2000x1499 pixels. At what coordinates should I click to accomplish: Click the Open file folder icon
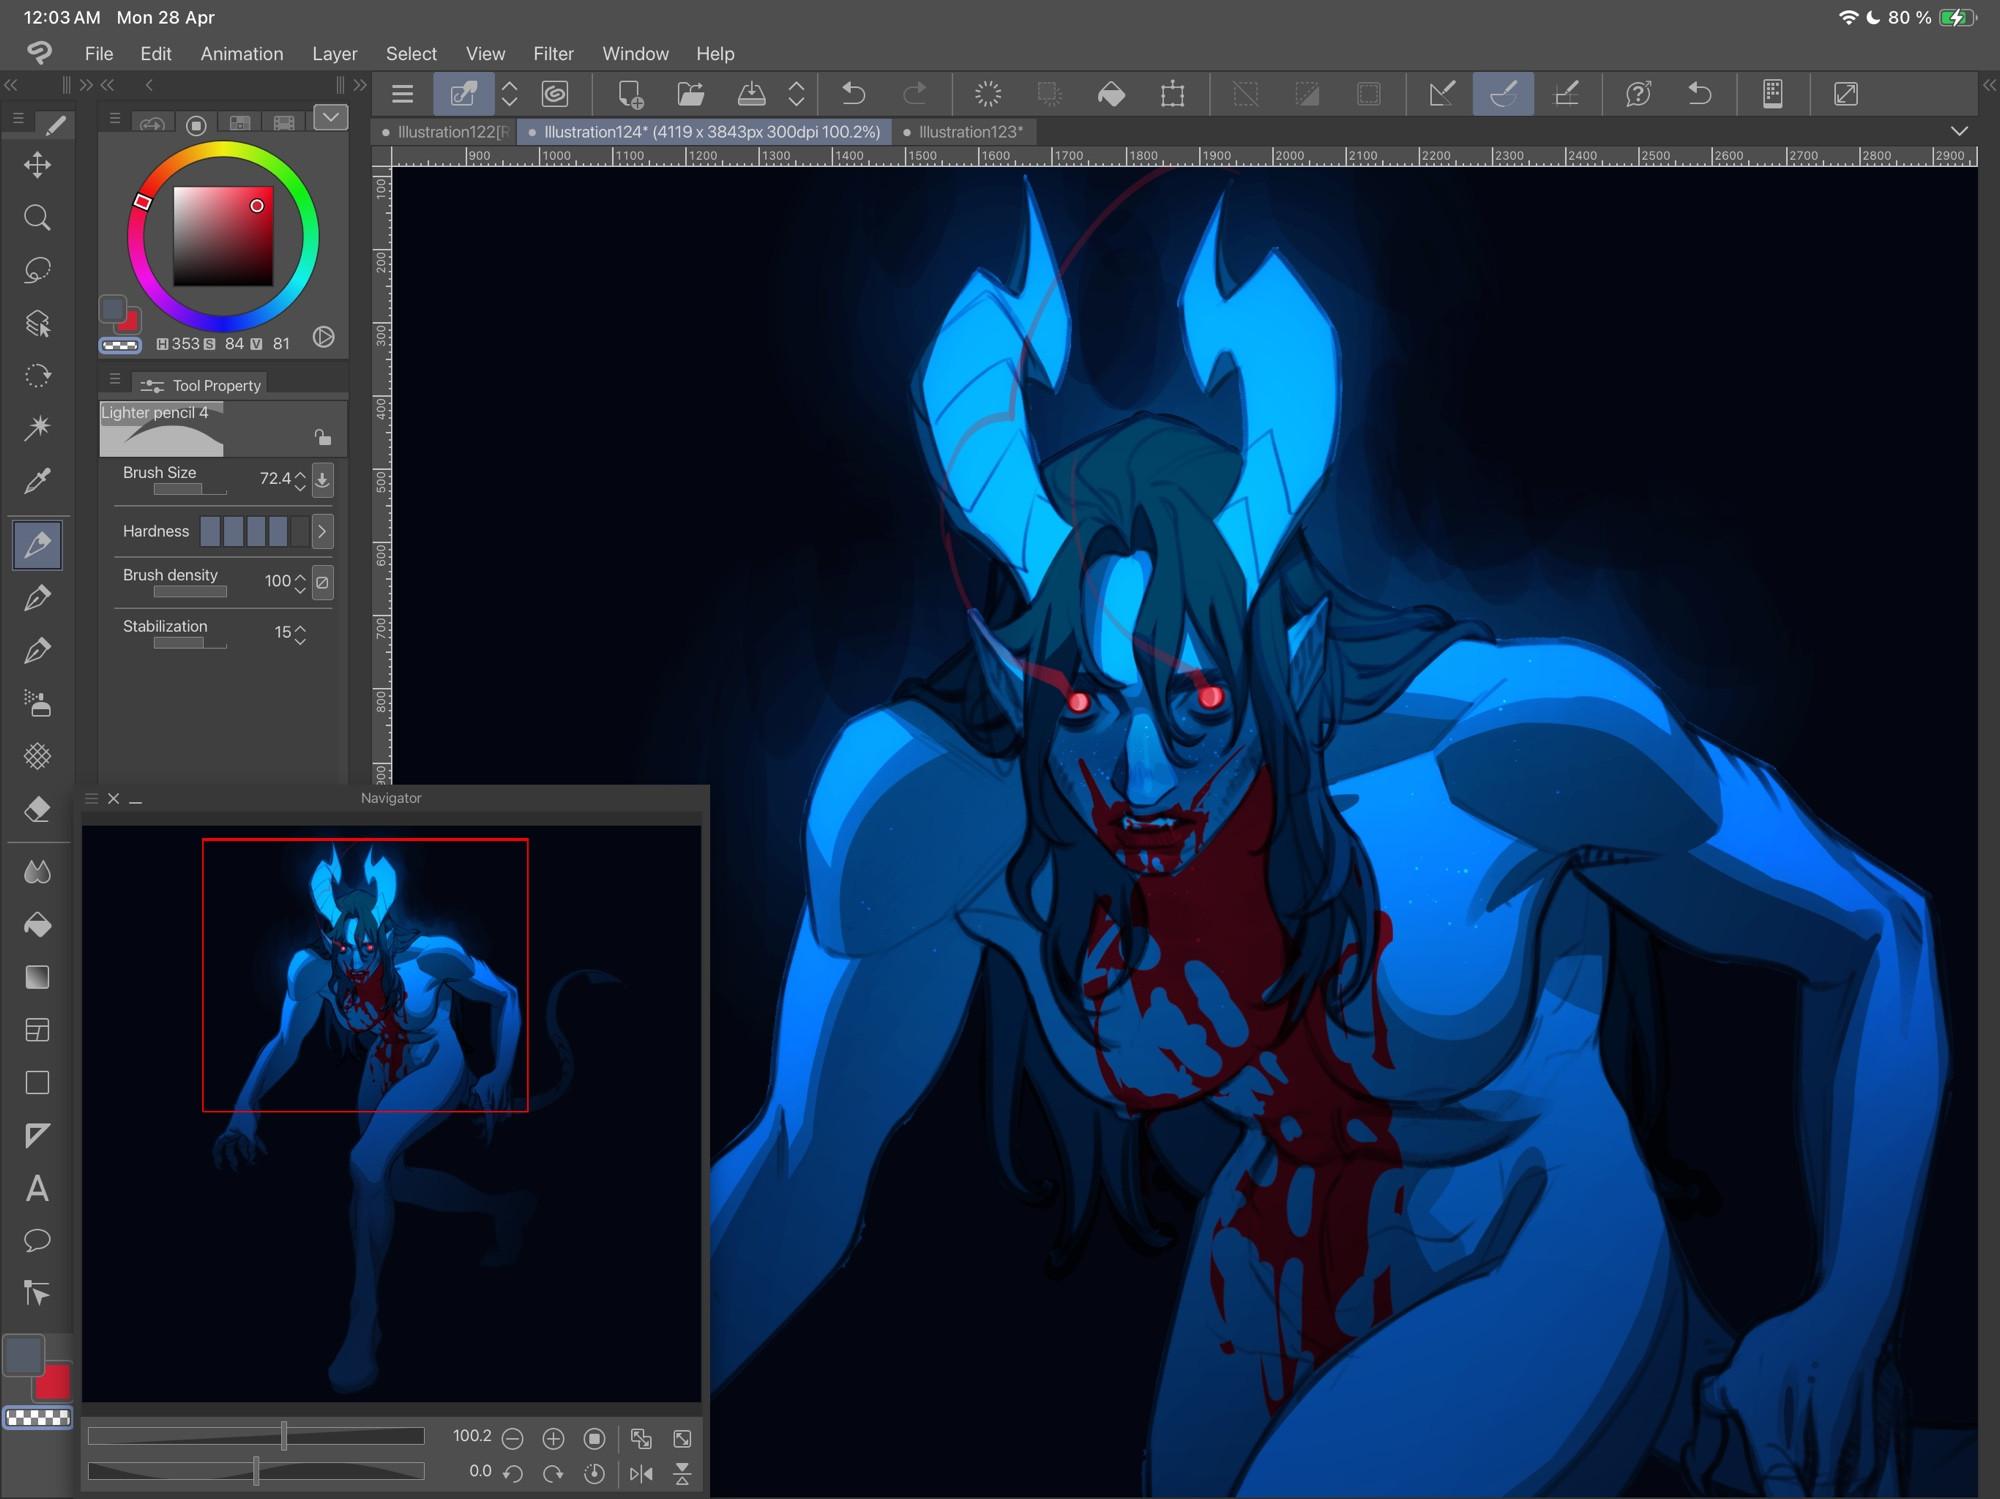pyautogui.click(x=691, y=94)
